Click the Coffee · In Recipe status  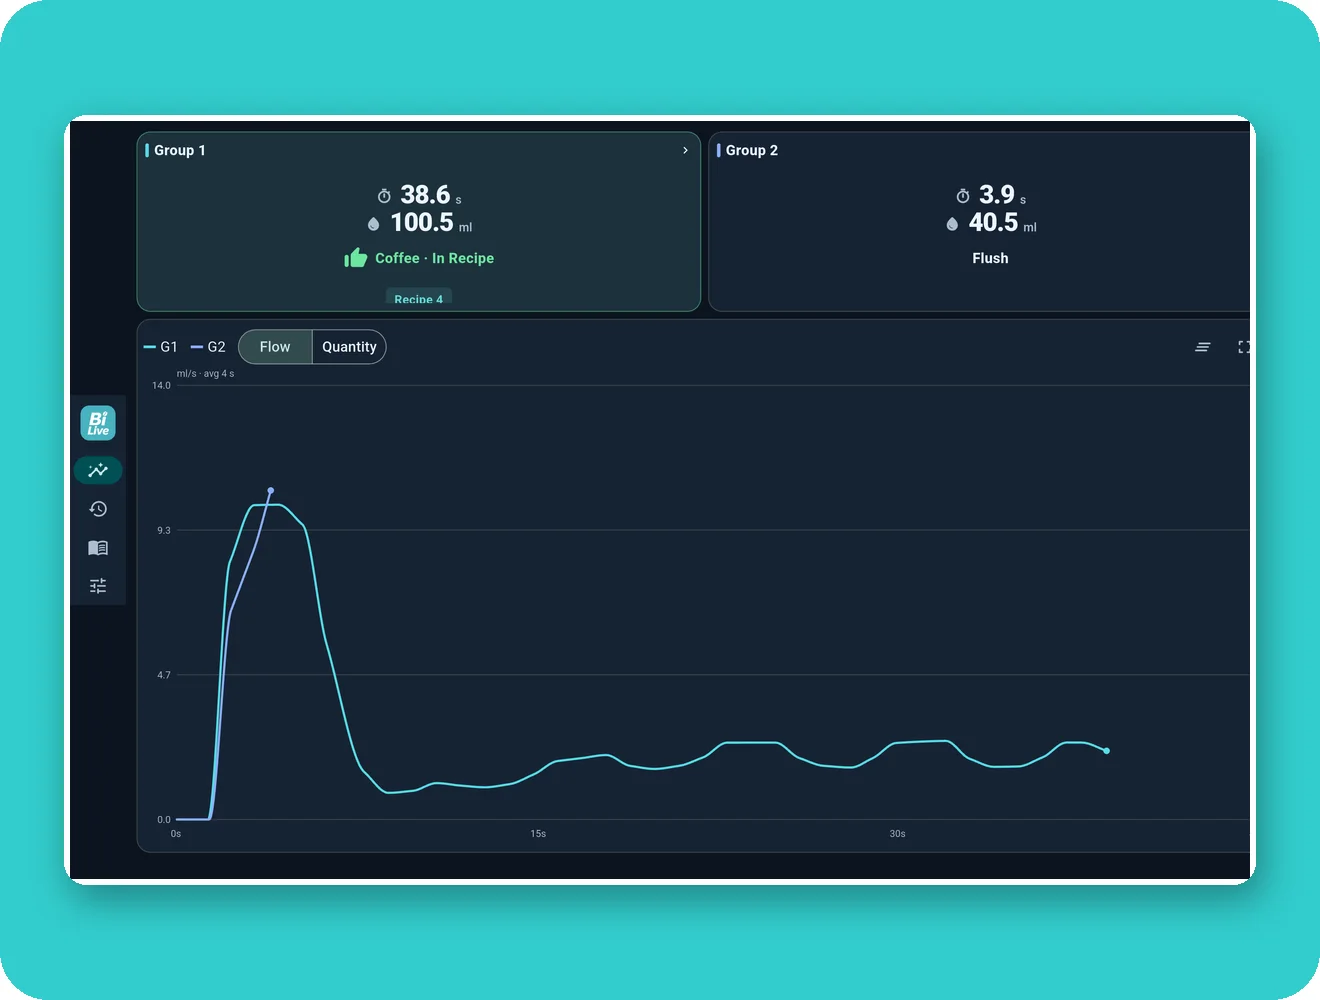434,258
